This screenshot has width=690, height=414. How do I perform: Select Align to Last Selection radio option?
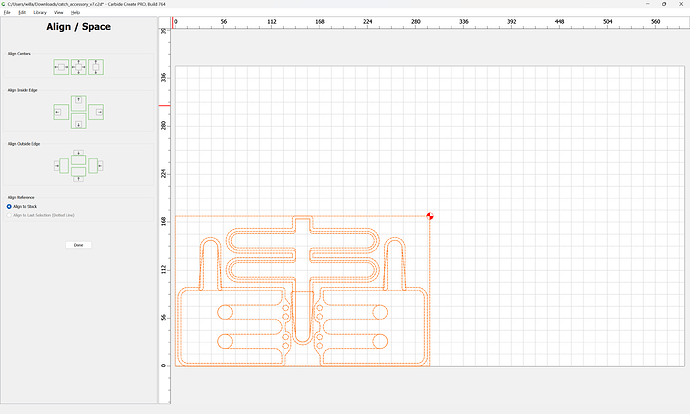pyautogui.click(x=9, y=215)
